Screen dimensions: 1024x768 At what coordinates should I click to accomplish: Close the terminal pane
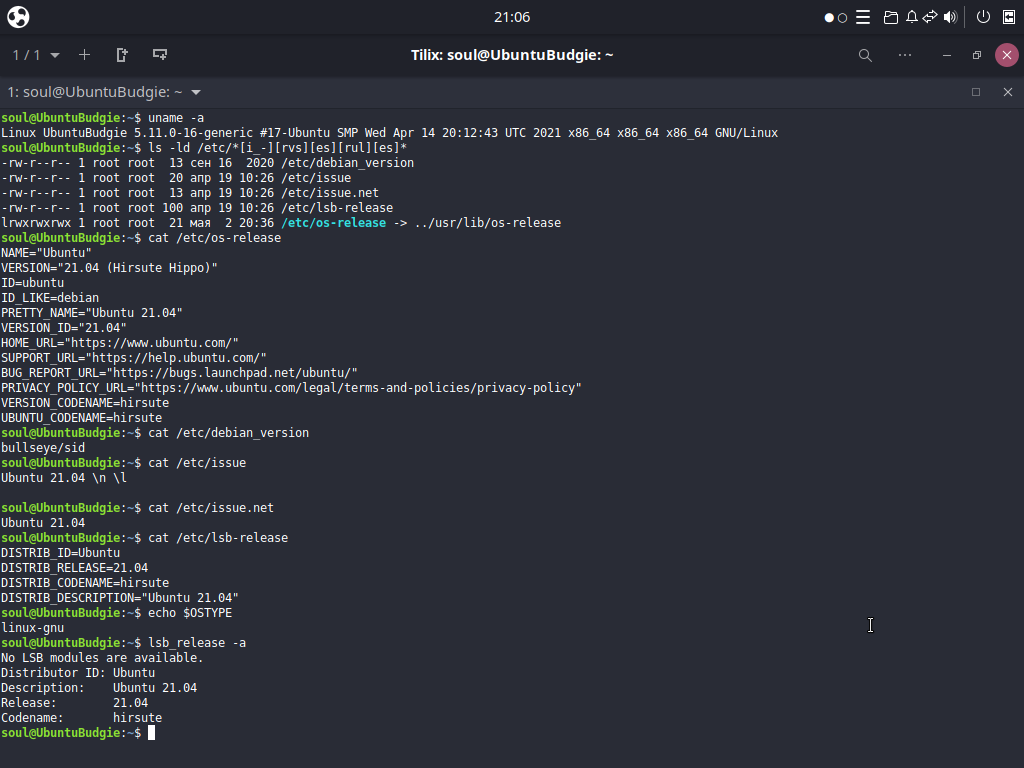point(1008,92)
